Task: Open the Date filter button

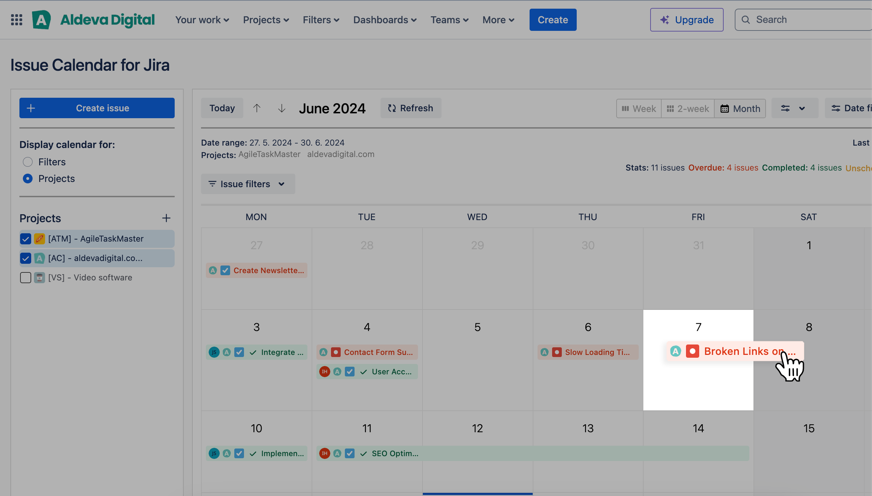Action: pyautogui.click(x=849, y=108)
